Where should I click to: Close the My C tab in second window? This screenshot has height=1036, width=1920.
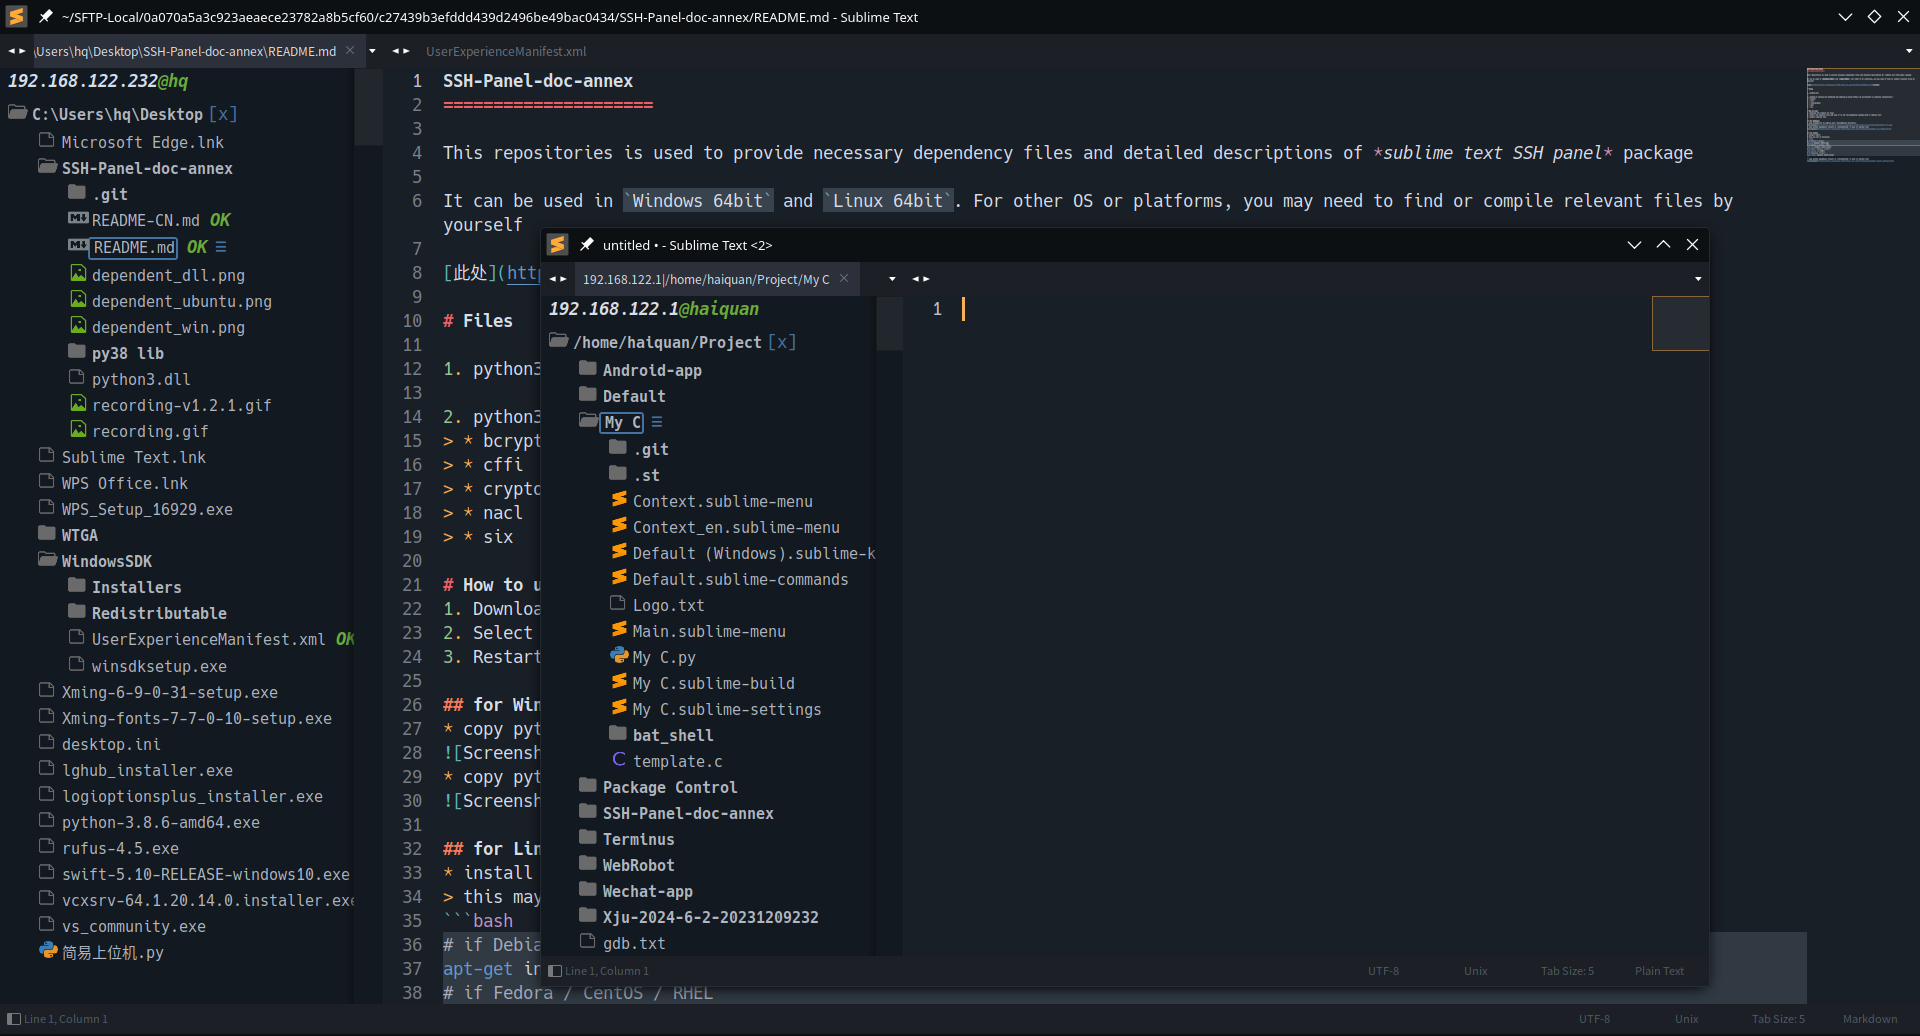844,279
